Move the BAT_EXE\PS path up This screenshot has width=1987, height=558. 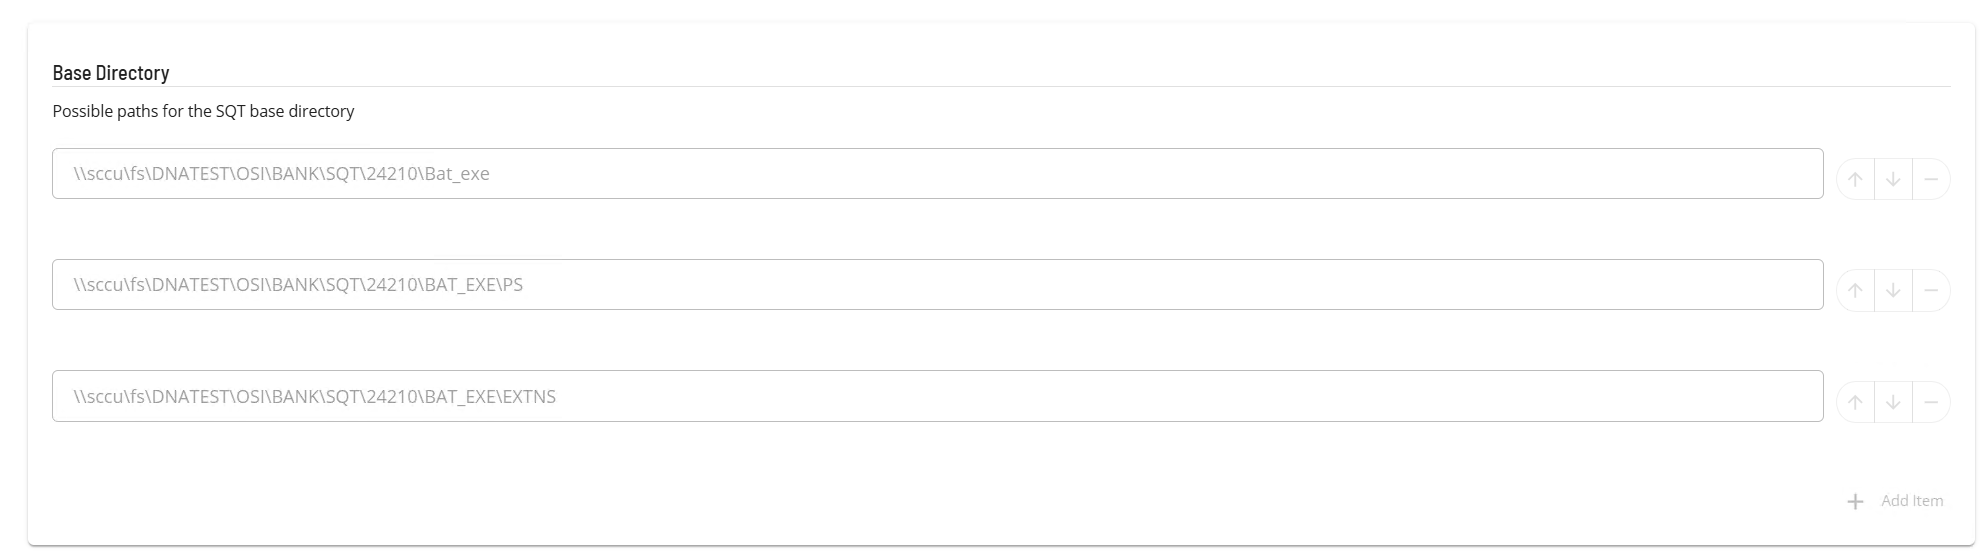(x=1855, y=291)
